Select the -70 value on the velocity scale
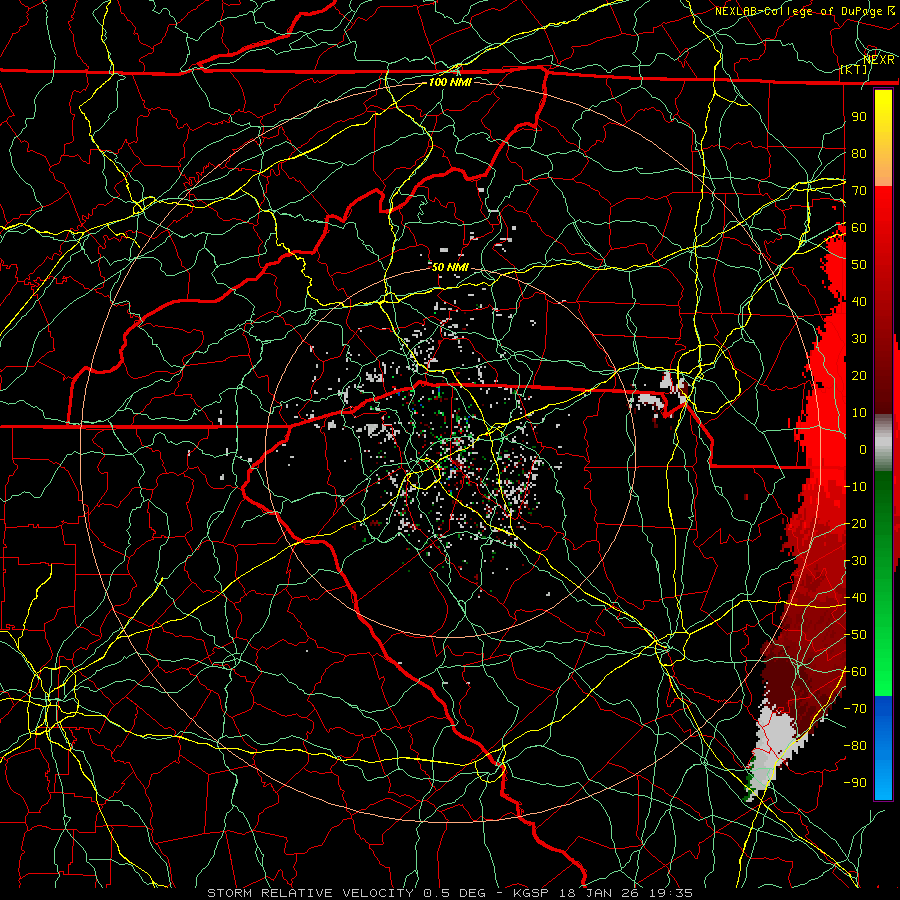 [855, 709]
